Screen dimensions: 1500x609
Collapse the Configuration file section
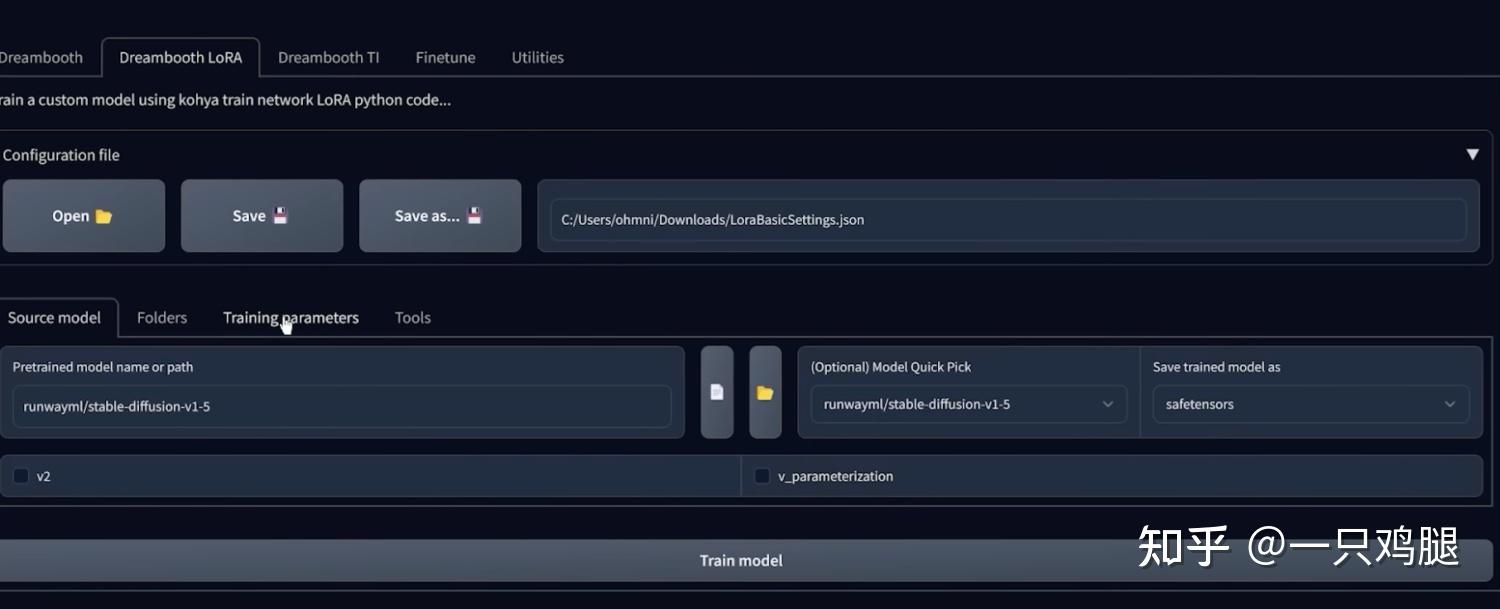tap(1472, 153)
